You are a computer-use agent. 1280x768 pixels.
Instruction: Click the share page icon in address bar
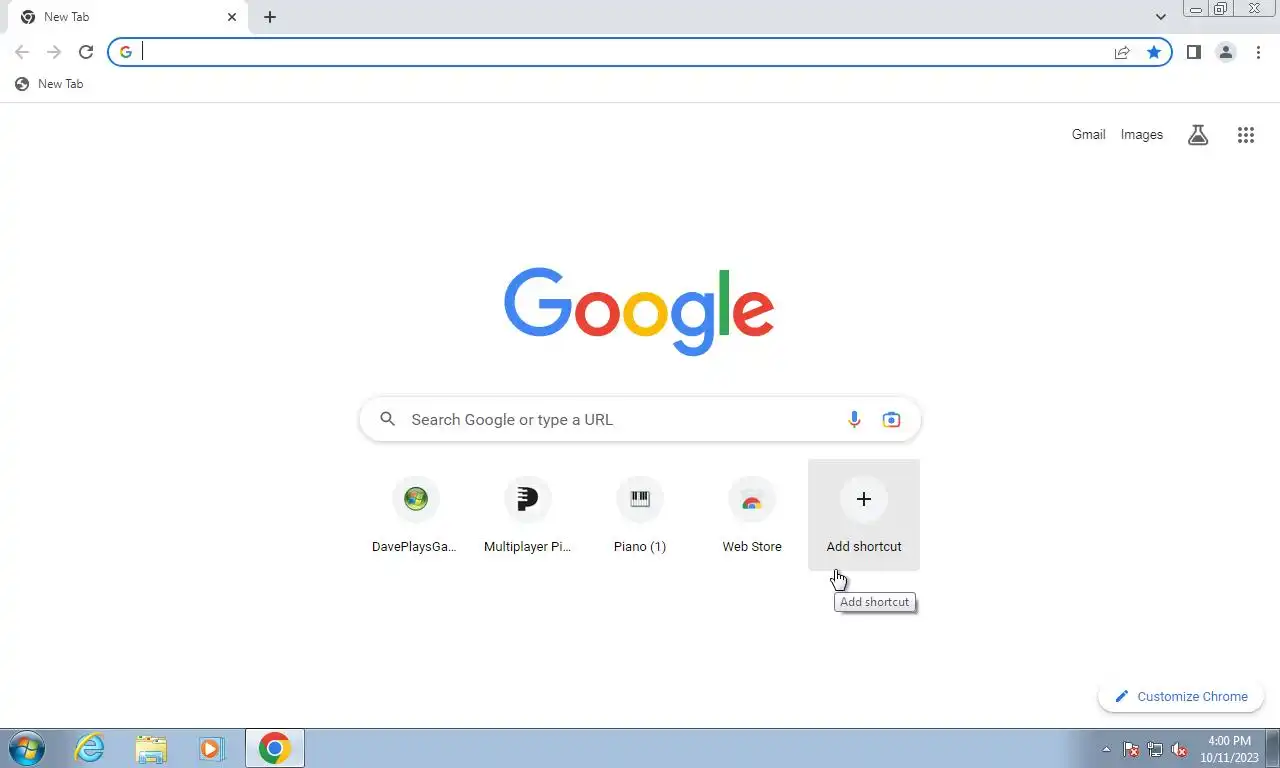pyautogui.click(x=1122, y=52)
